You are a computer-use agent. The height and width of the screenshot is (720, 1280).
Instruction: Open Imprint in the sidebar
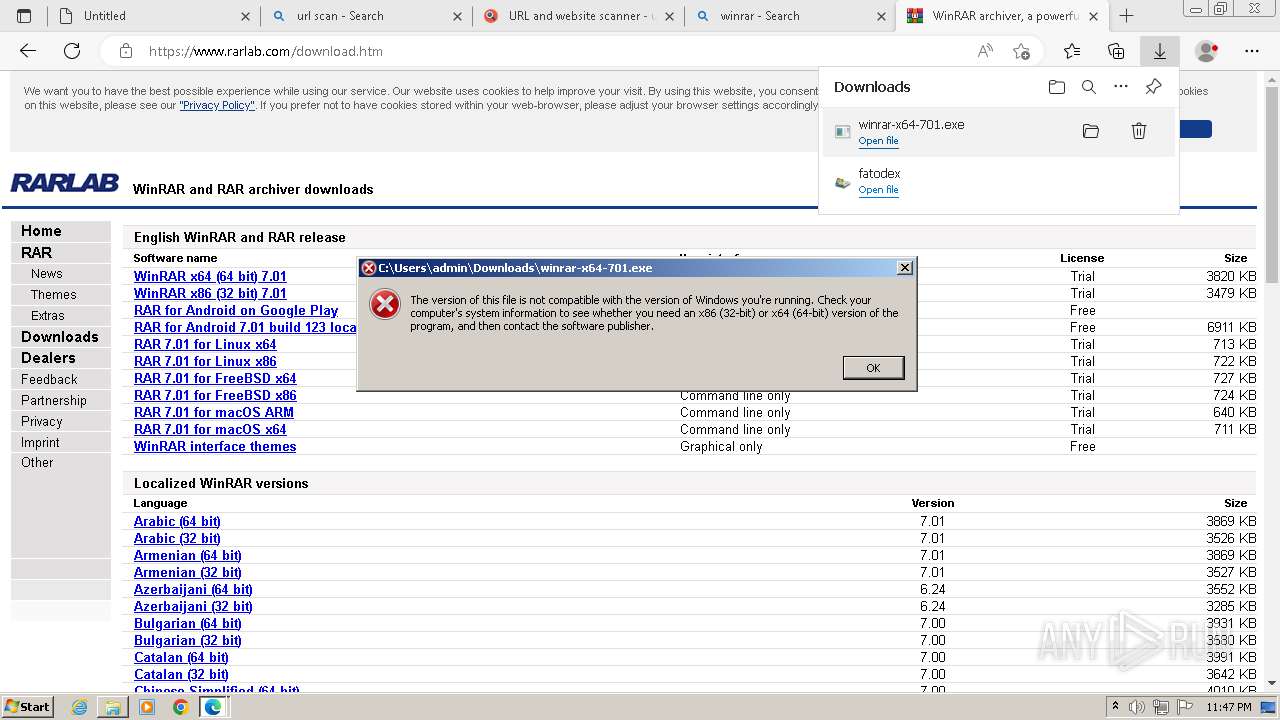[40, 443]
